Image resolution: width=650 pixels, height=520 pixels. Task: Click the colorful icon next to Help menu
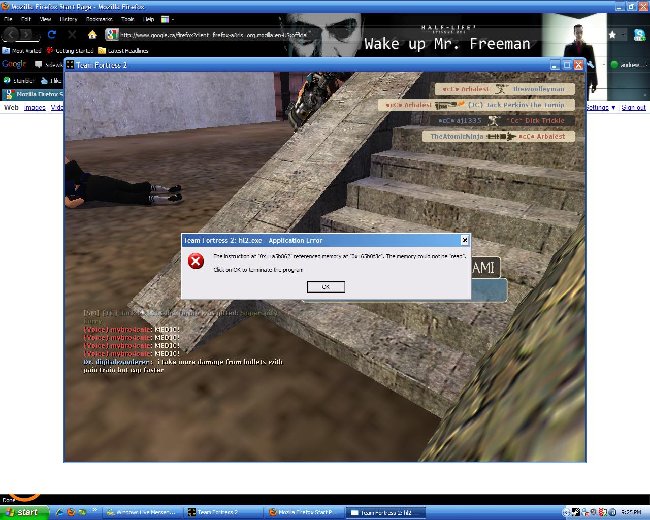(x=165, y=19)
